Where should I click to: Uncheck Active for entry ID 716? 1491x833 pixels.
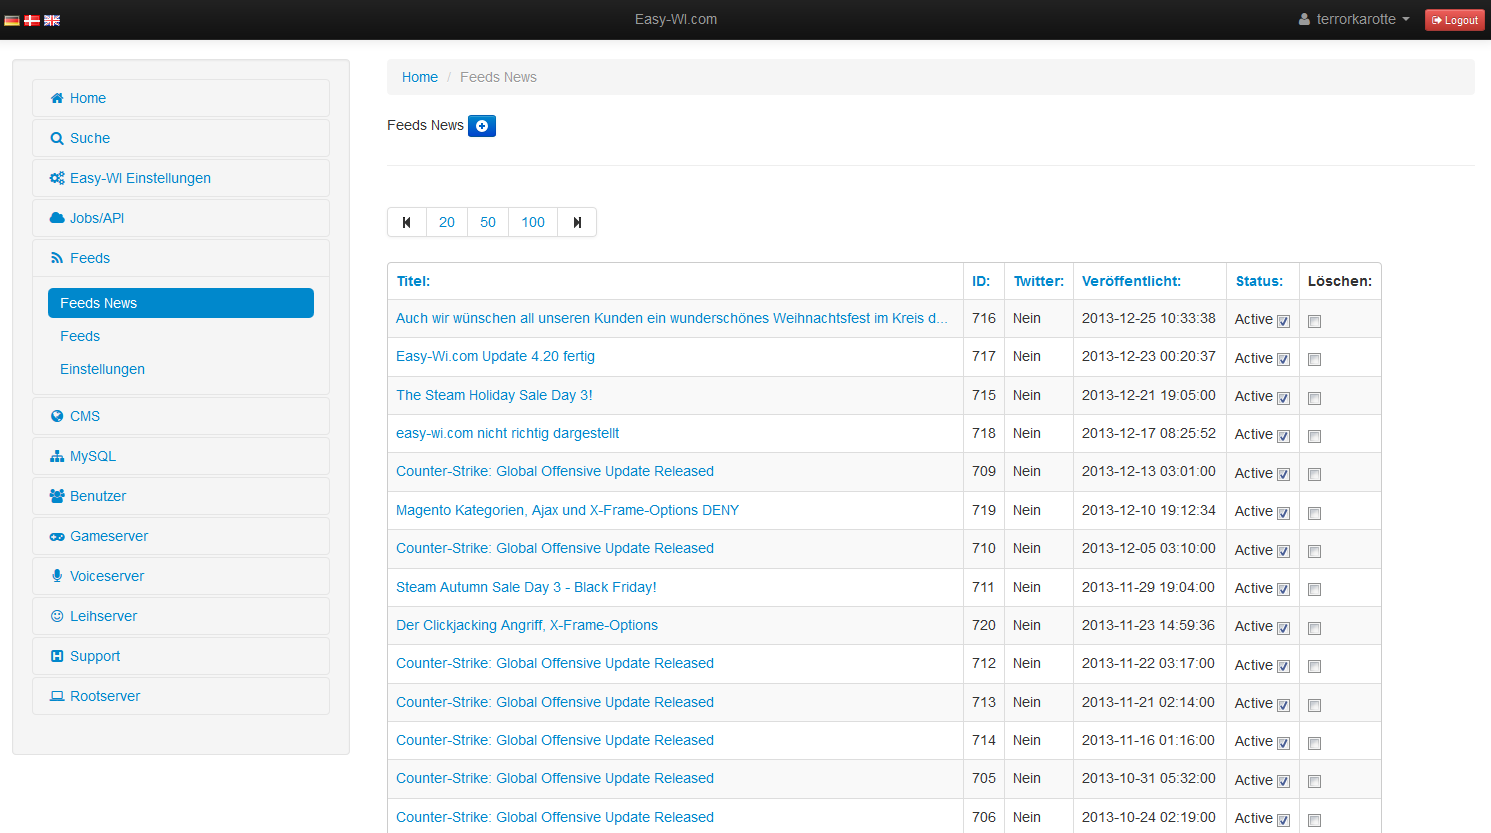click(x=1284, y=321)
